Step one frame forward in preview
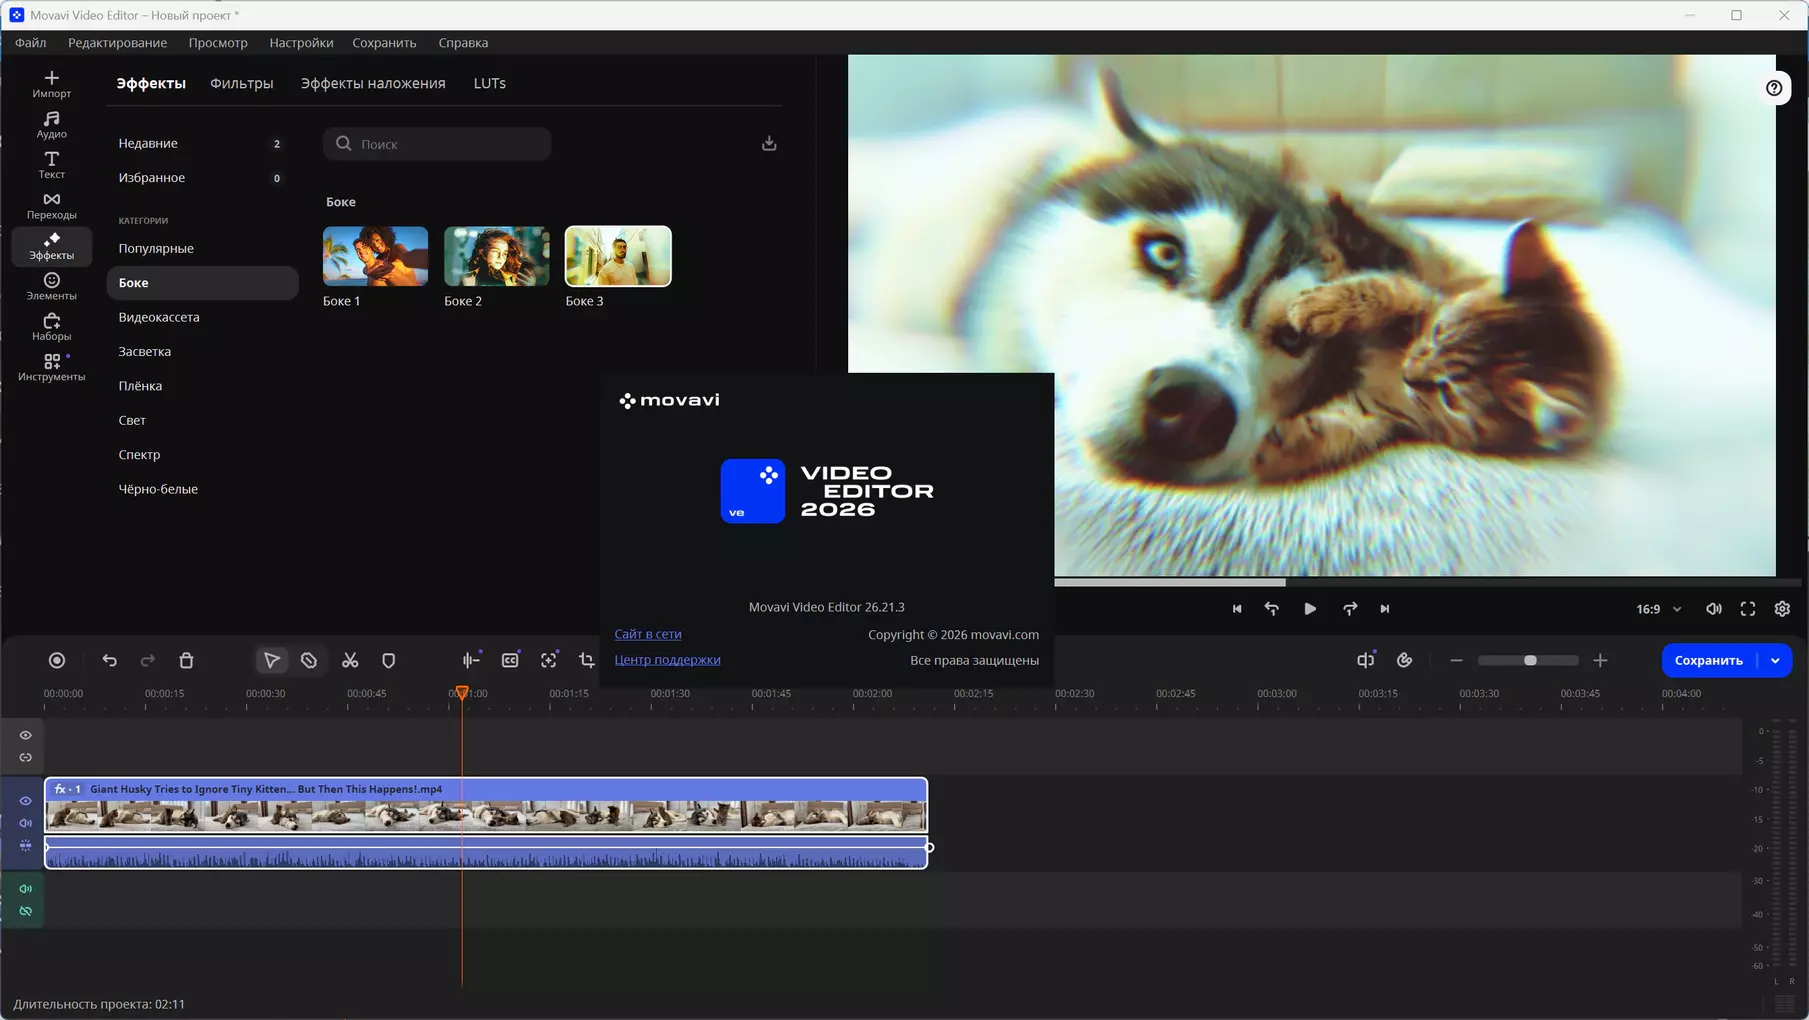Image resolution: width=1809 pixels, height=1020 pixels. pyautogui.click(x=1350, y=608)
